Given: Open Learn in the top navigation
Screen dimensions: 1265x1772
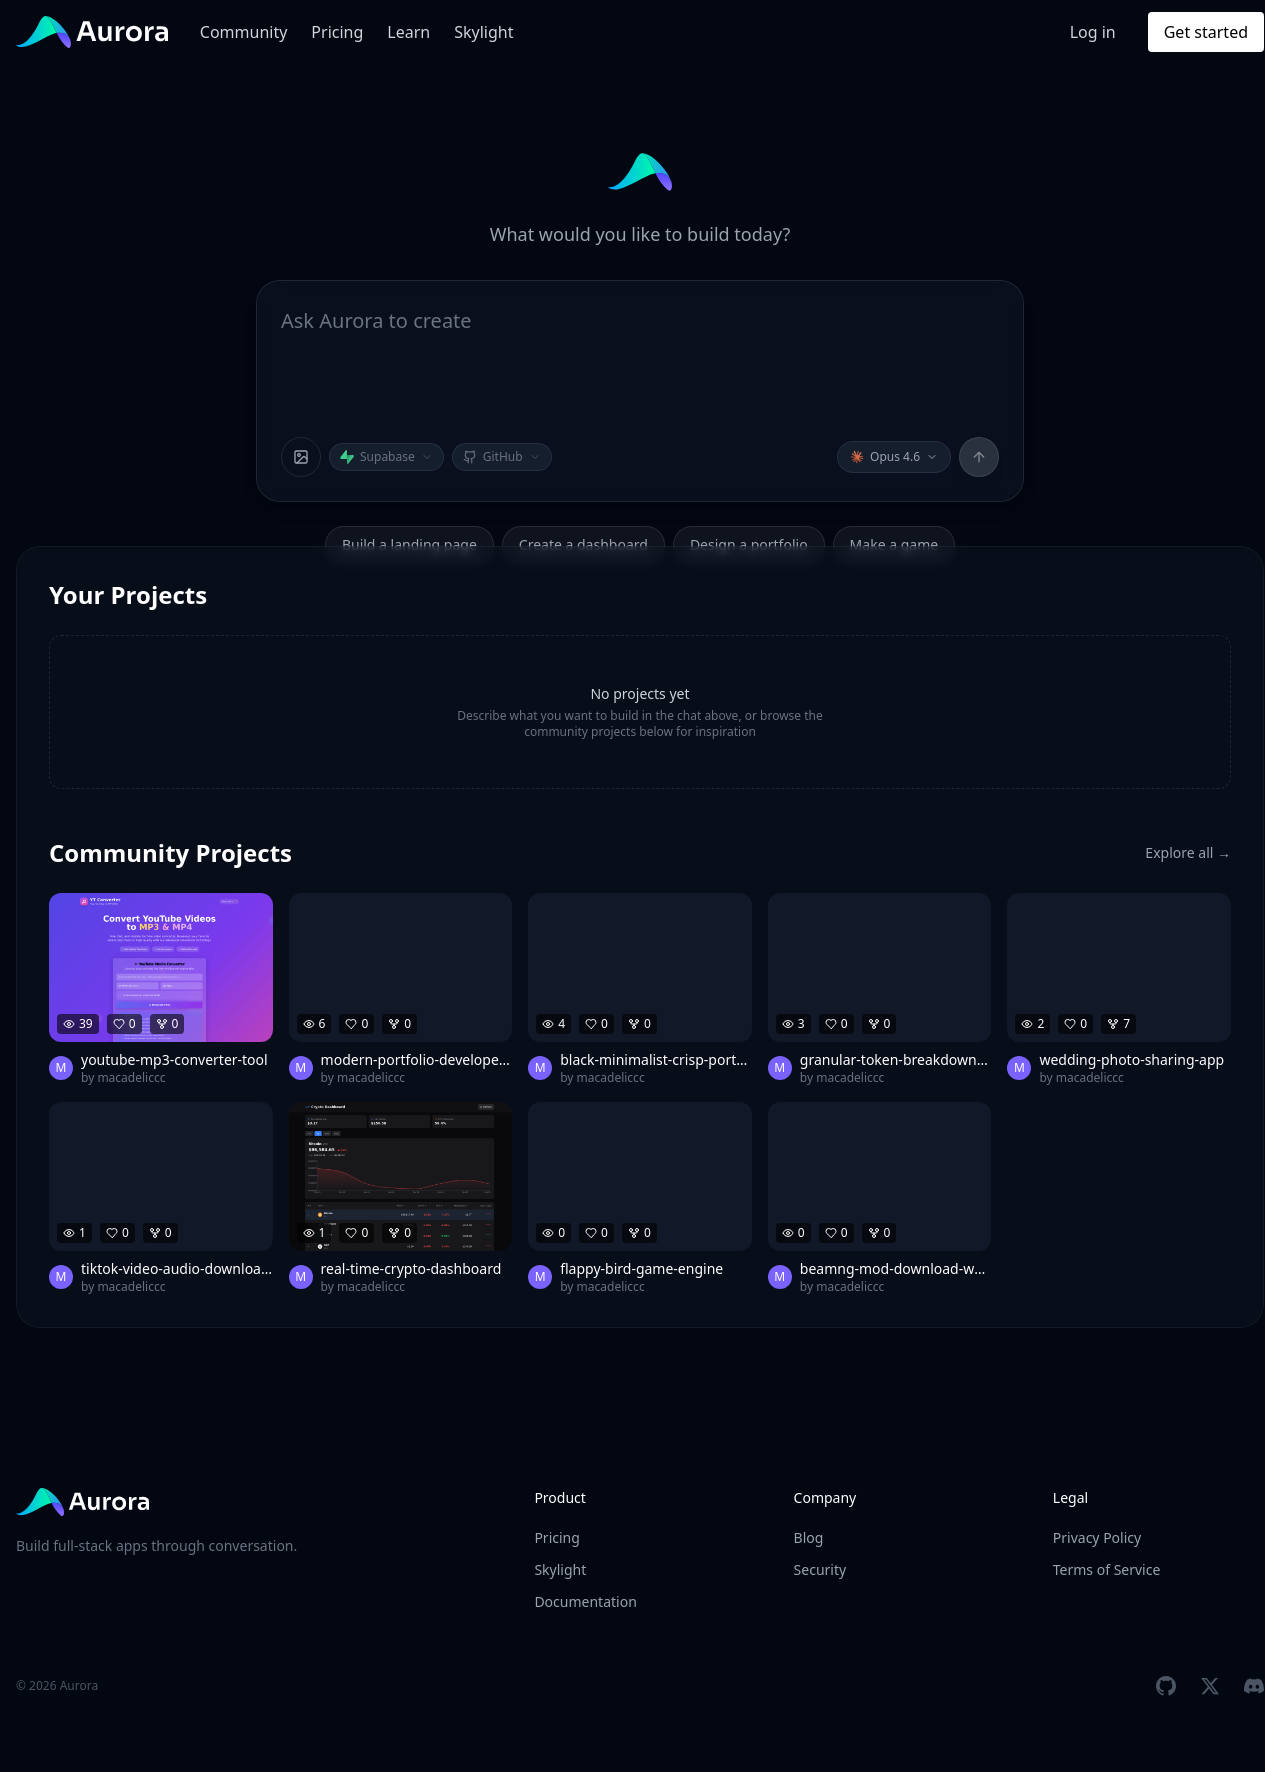Looking at the screenshot, I should click(x=409, y=32).
